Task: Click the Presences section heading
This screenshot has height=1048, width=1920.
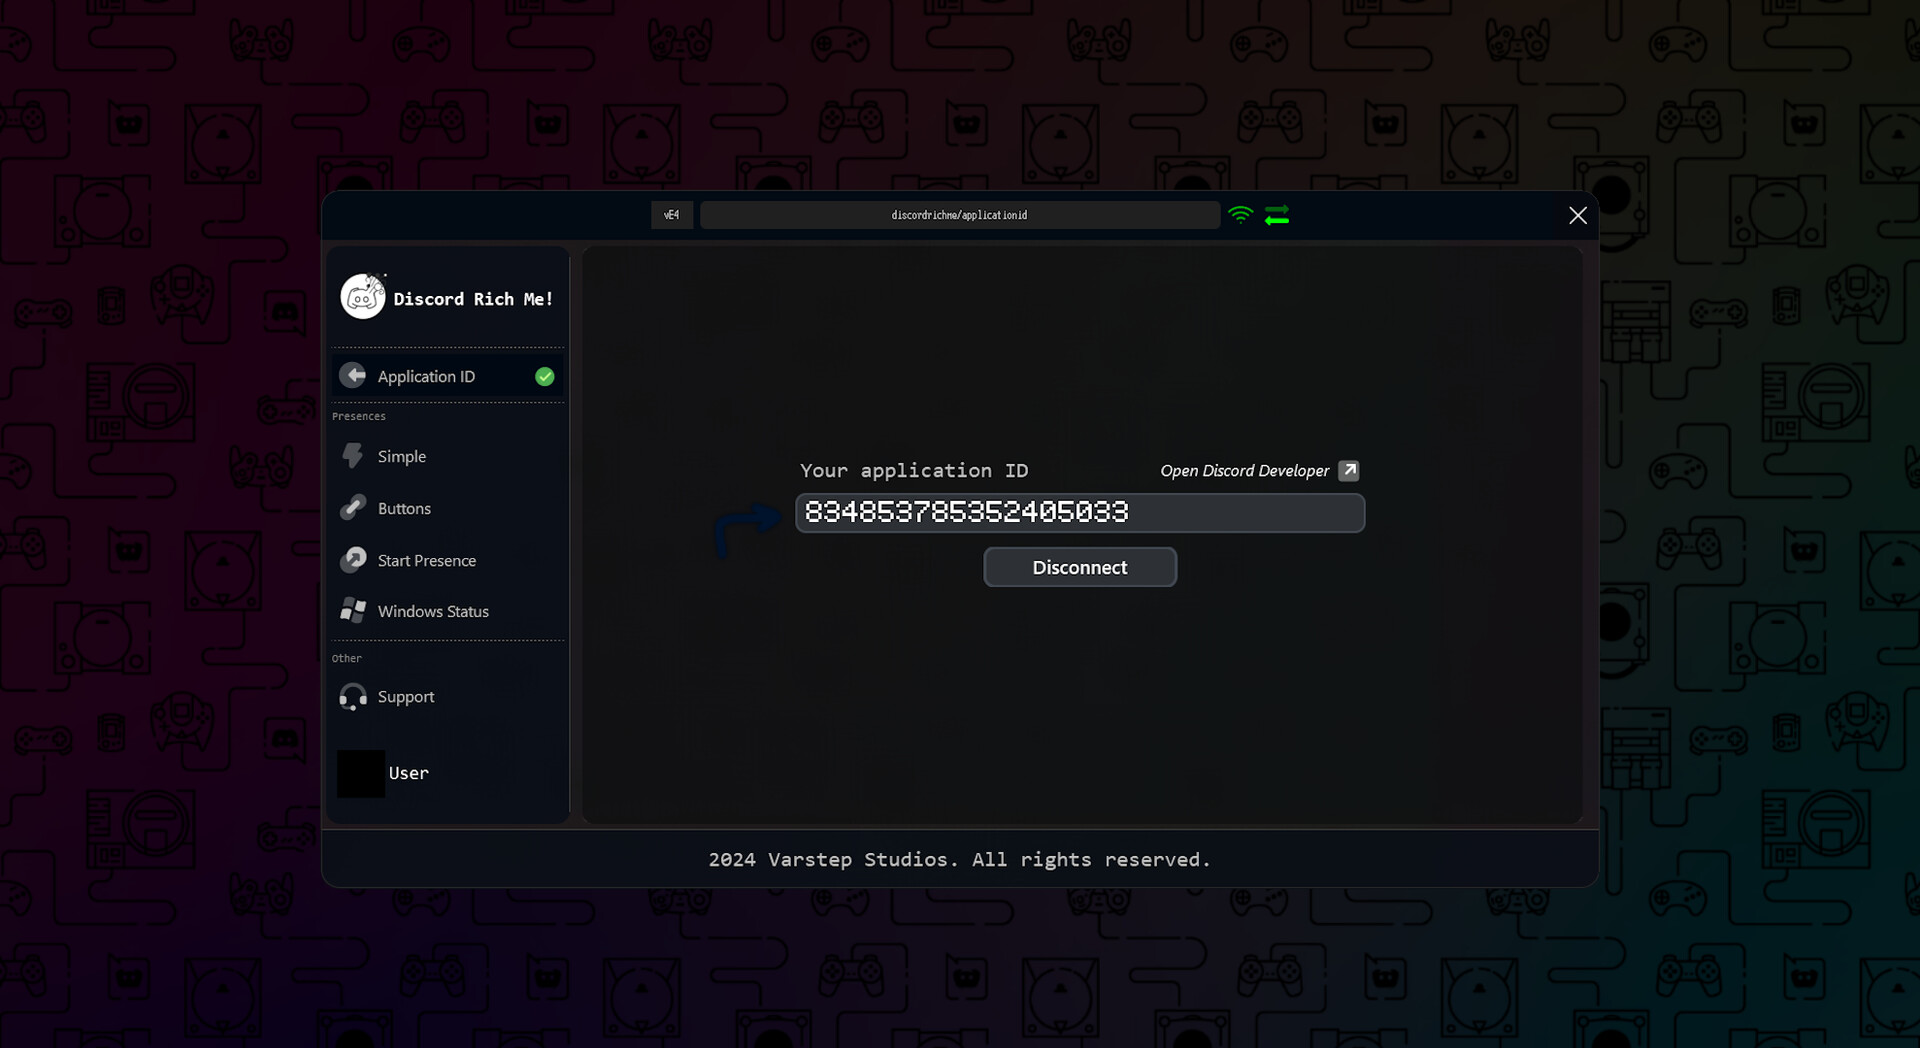Action: 359,416
